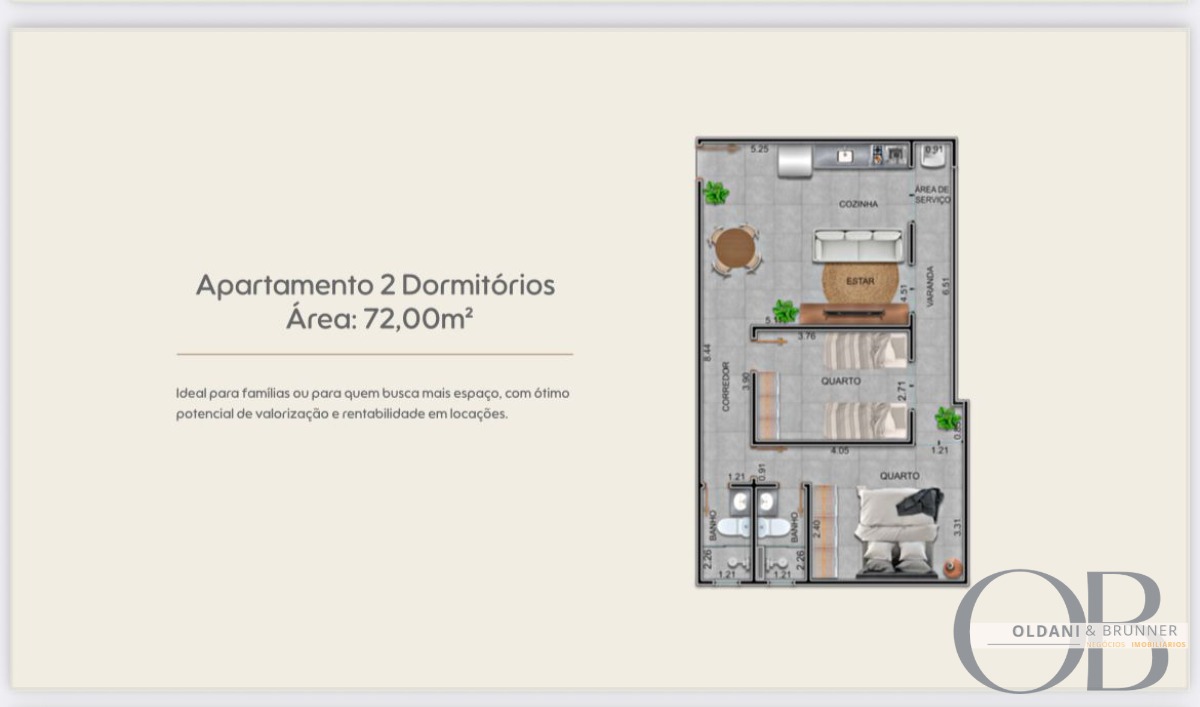This screenshot has width=1200, height=707.
Task: Click the COZINHA label on the floor plan
Action: point(858,204)
